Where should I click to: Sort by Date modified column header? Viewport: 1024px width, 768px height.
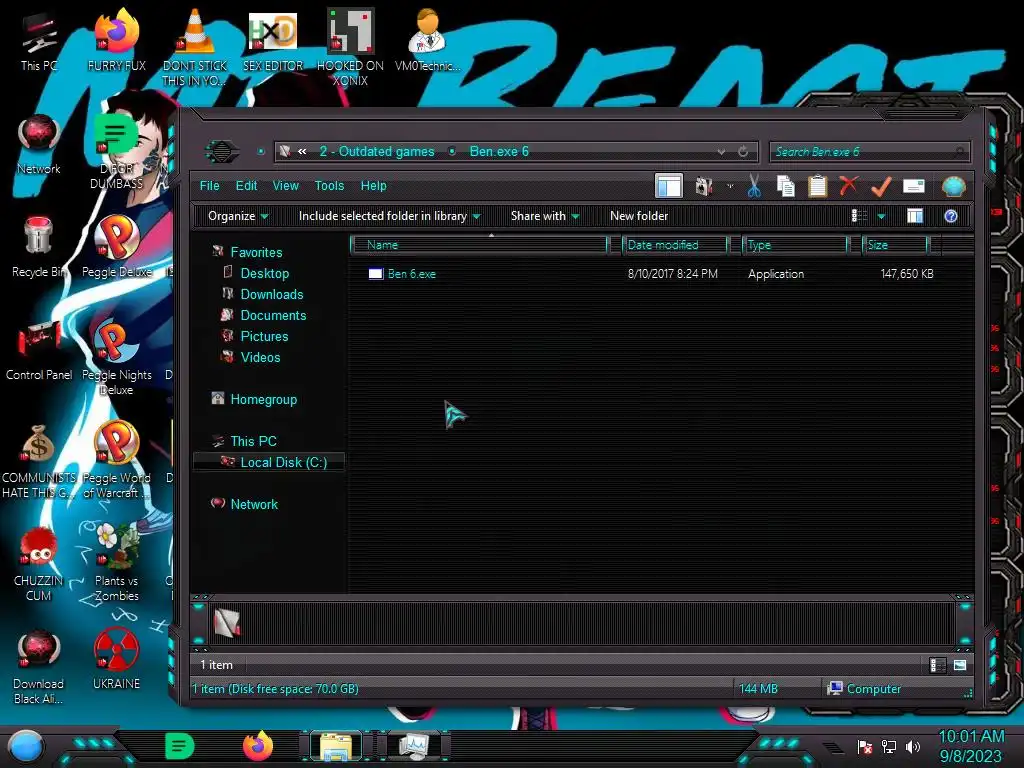coord(675,245)
